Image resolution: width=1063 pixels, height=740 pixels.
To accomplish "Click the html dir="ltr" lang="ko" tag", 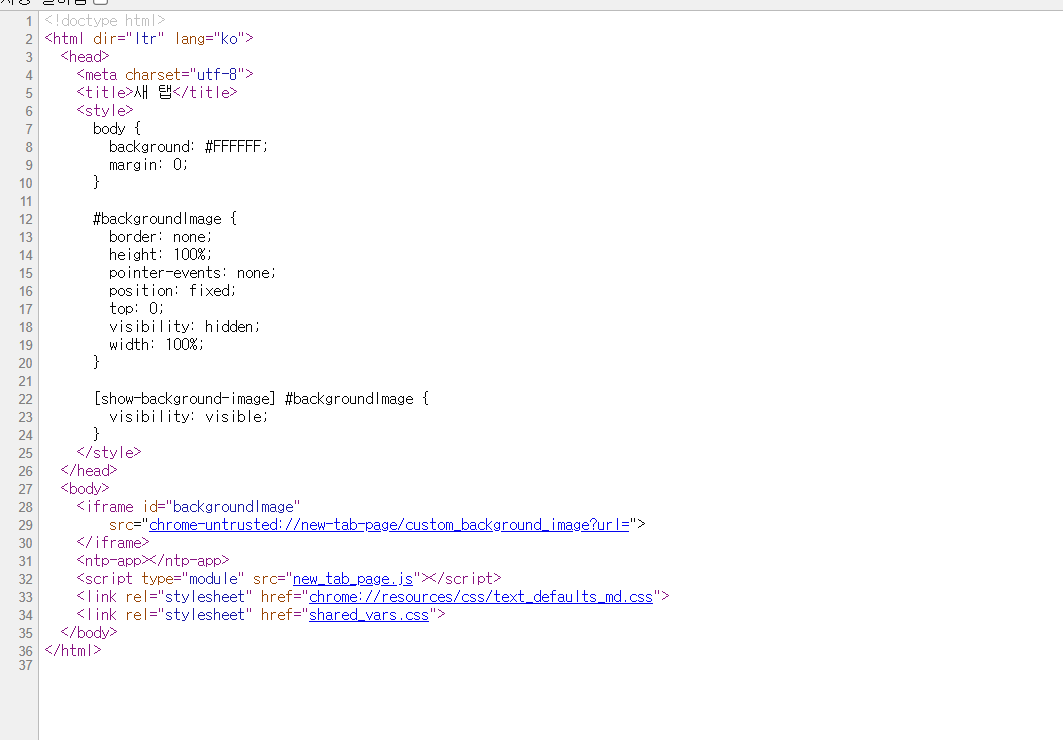I will click(x=149, y=39).
